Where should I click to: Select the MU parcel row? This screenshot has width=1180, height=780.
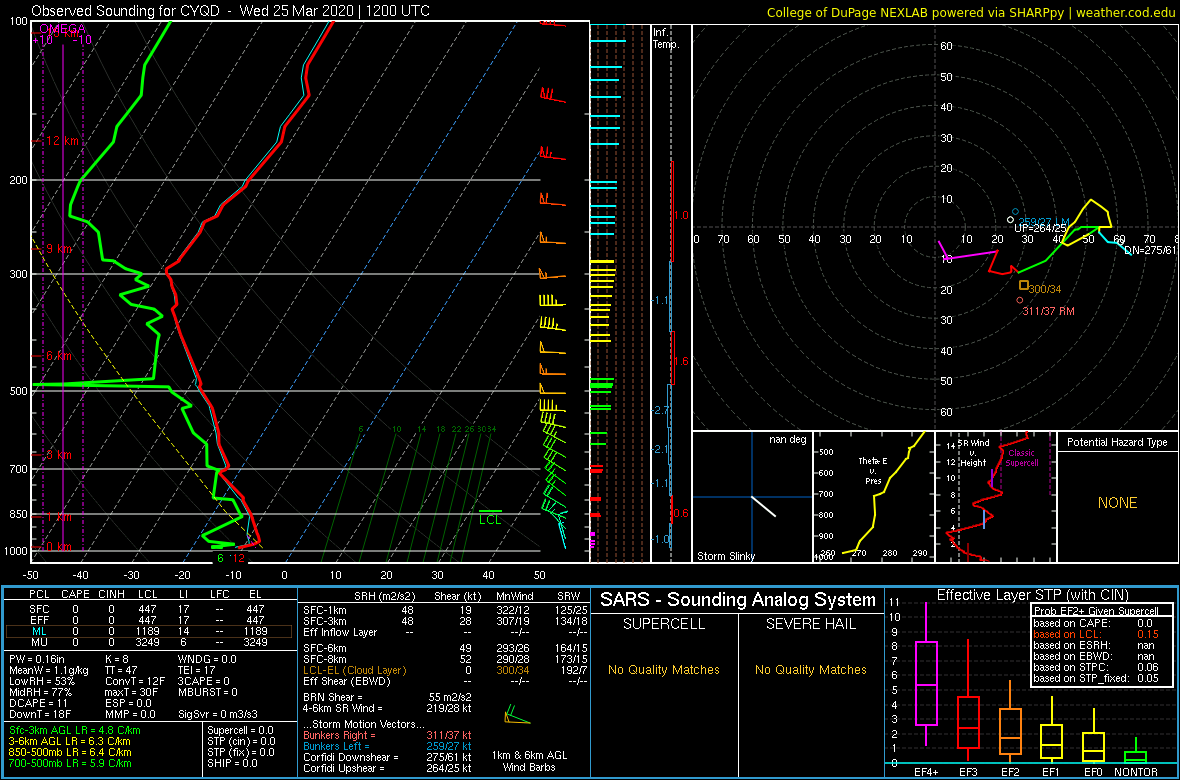coord(150,644)
